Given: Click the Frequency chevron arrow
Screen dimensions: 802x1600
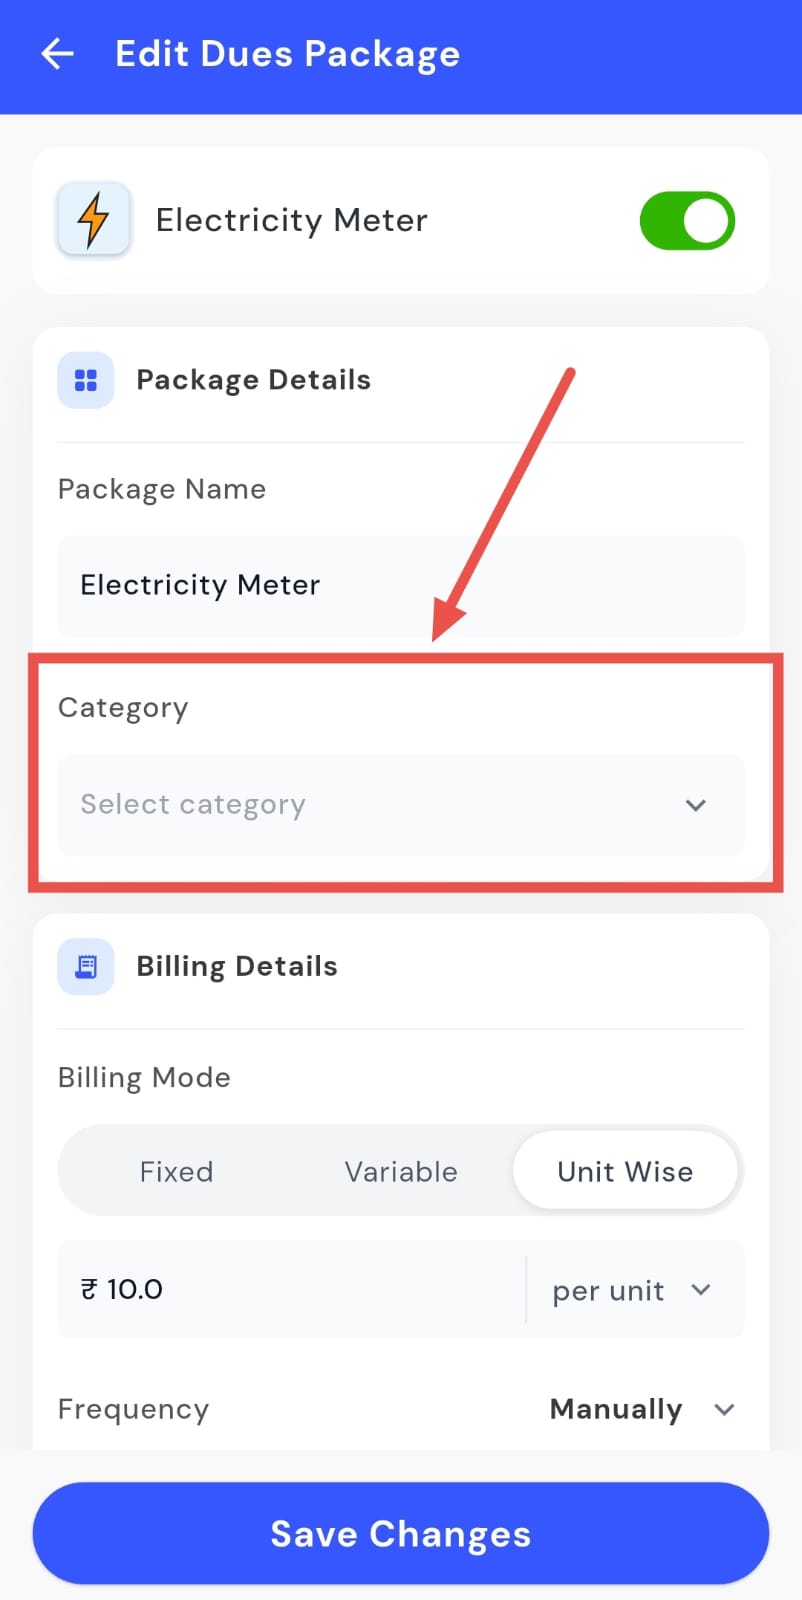Looking at the screenshot, I should [725, 1409].
